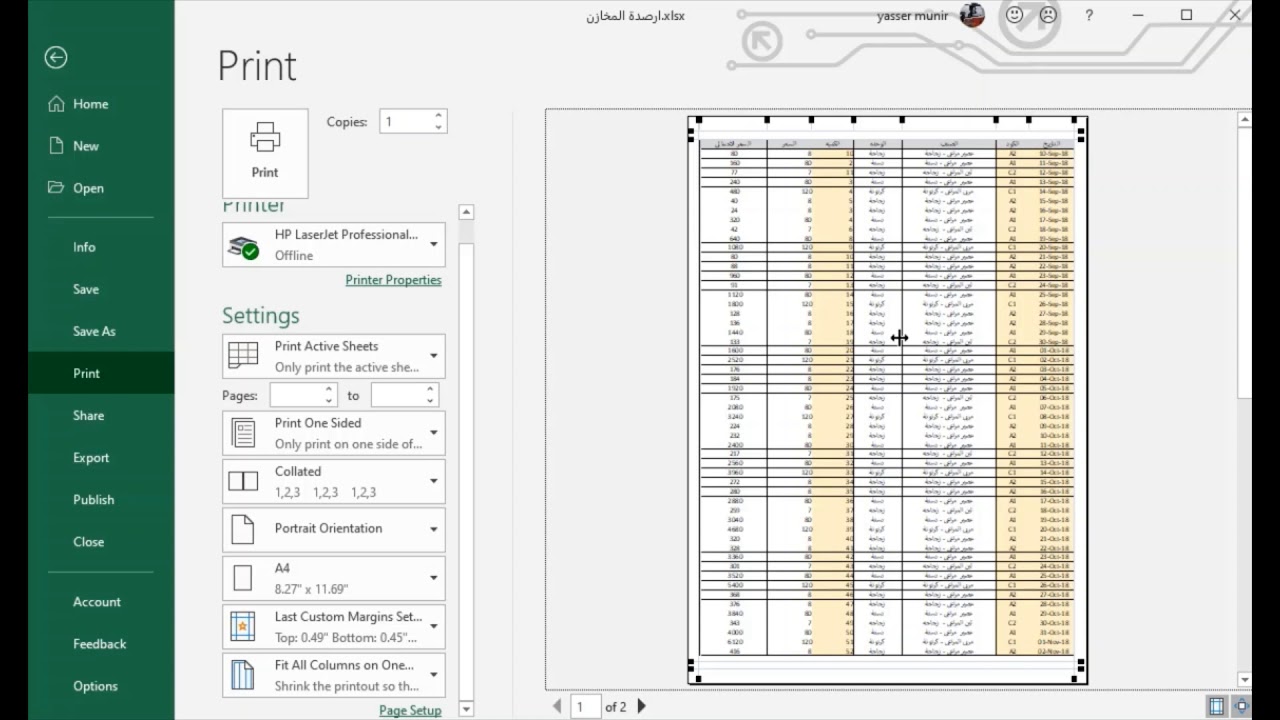Open the Fit All Columns scaling dropdown

click(334, 675)
